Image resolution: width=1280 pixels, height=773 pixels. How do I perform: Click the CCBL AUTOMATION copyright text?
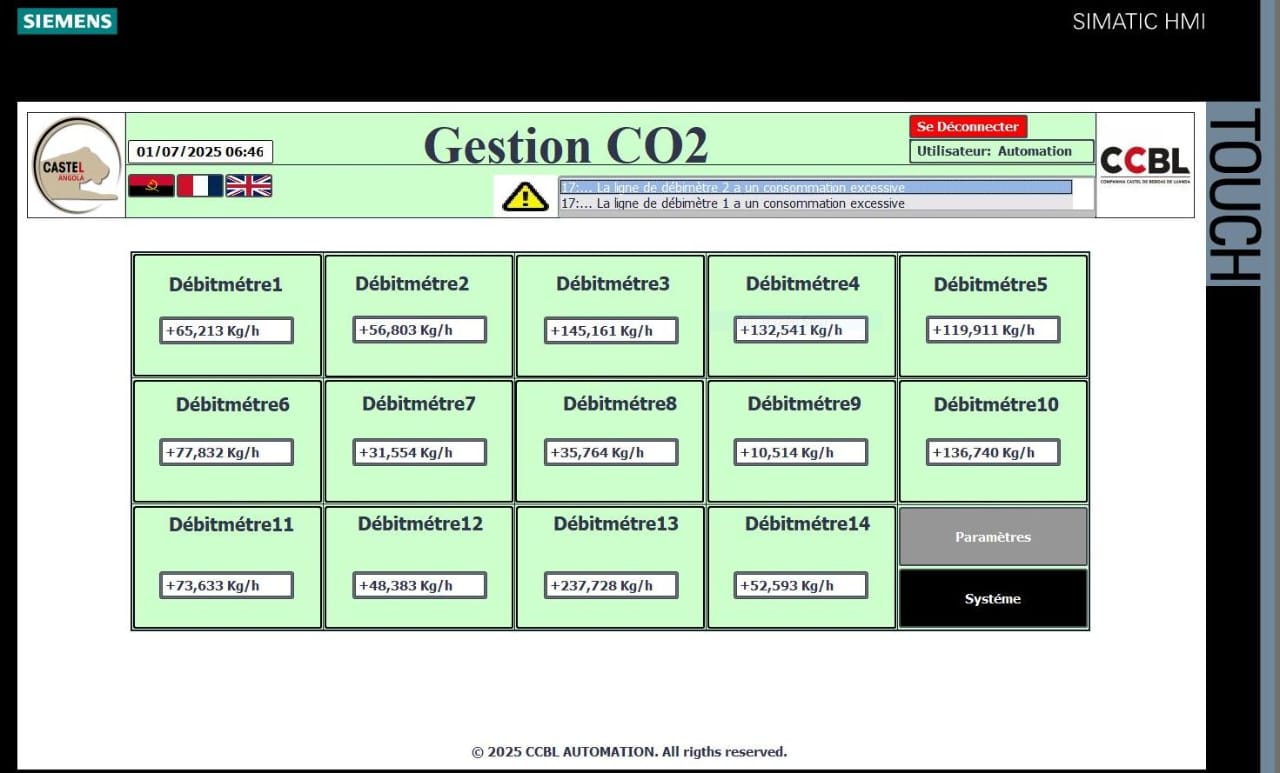point(629,752)
